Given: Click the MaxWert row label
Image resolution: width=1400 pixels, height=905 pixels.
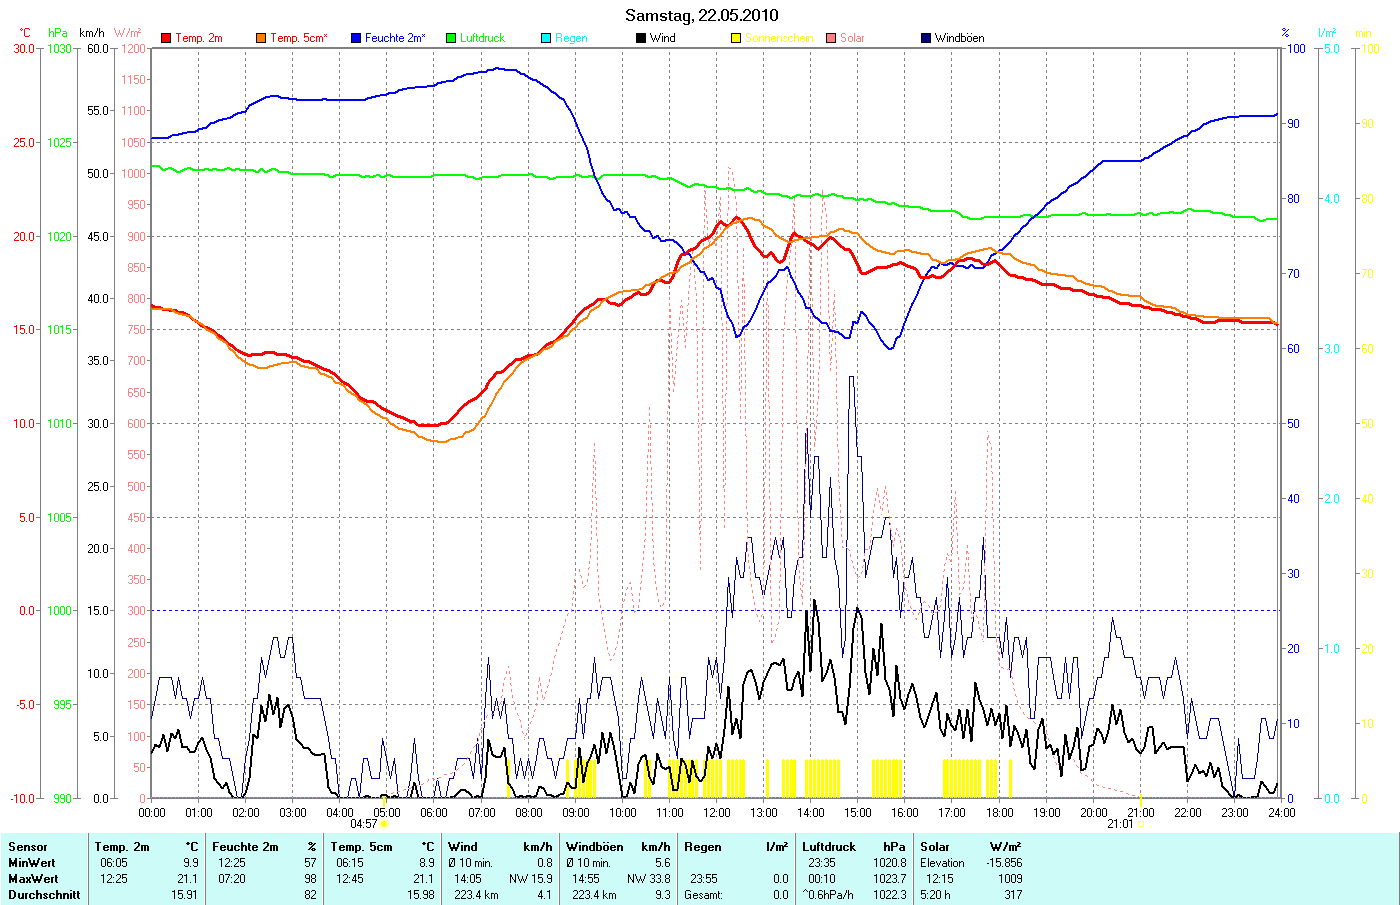Looking at the screenshot, I should (x=32, y=879).
